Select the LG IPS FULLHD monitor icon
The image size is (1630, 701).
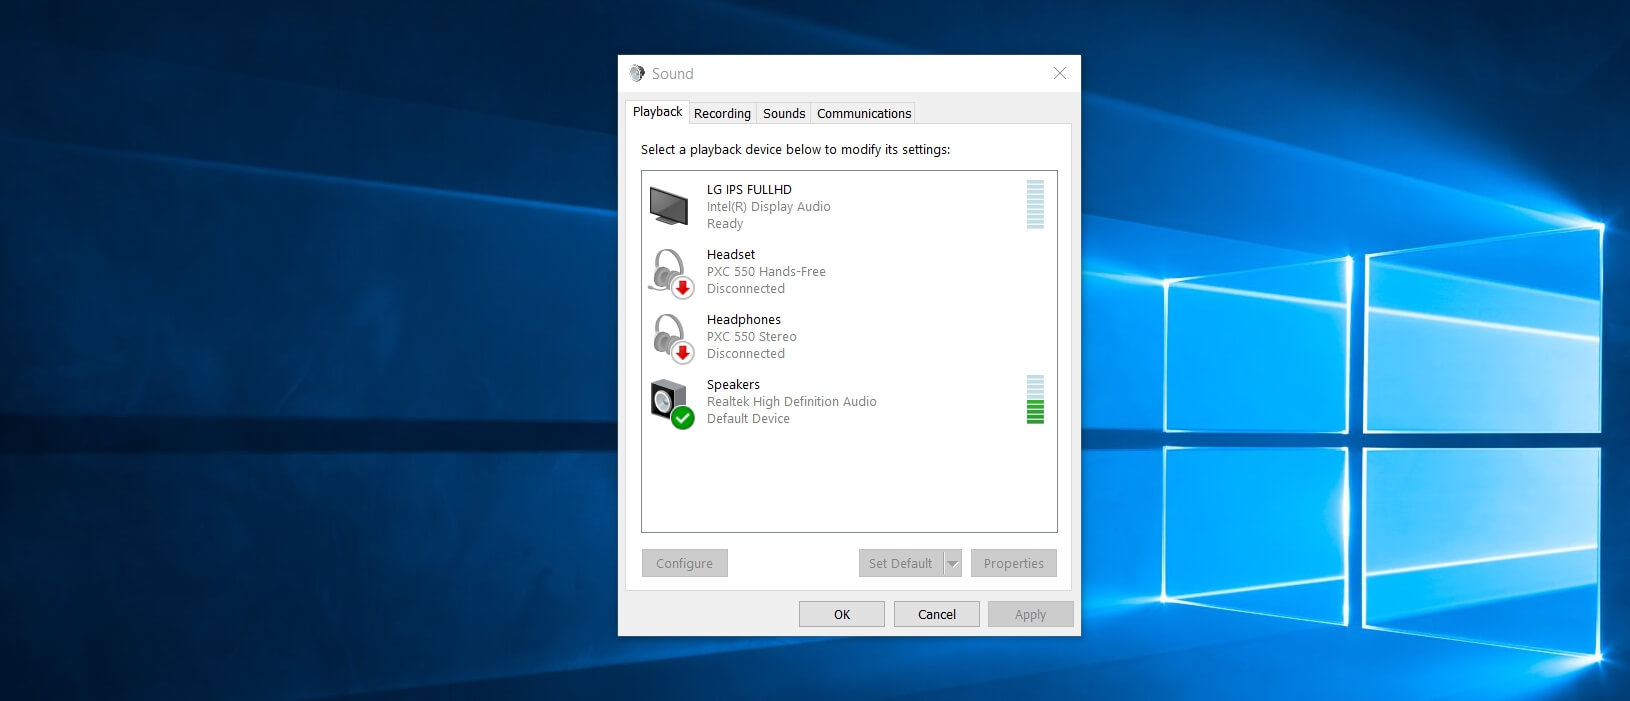[x=669, y=206]
